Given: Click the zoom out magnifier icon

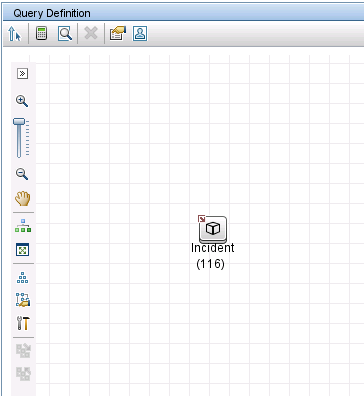Looking at the screenshot, I should [22, 174].
